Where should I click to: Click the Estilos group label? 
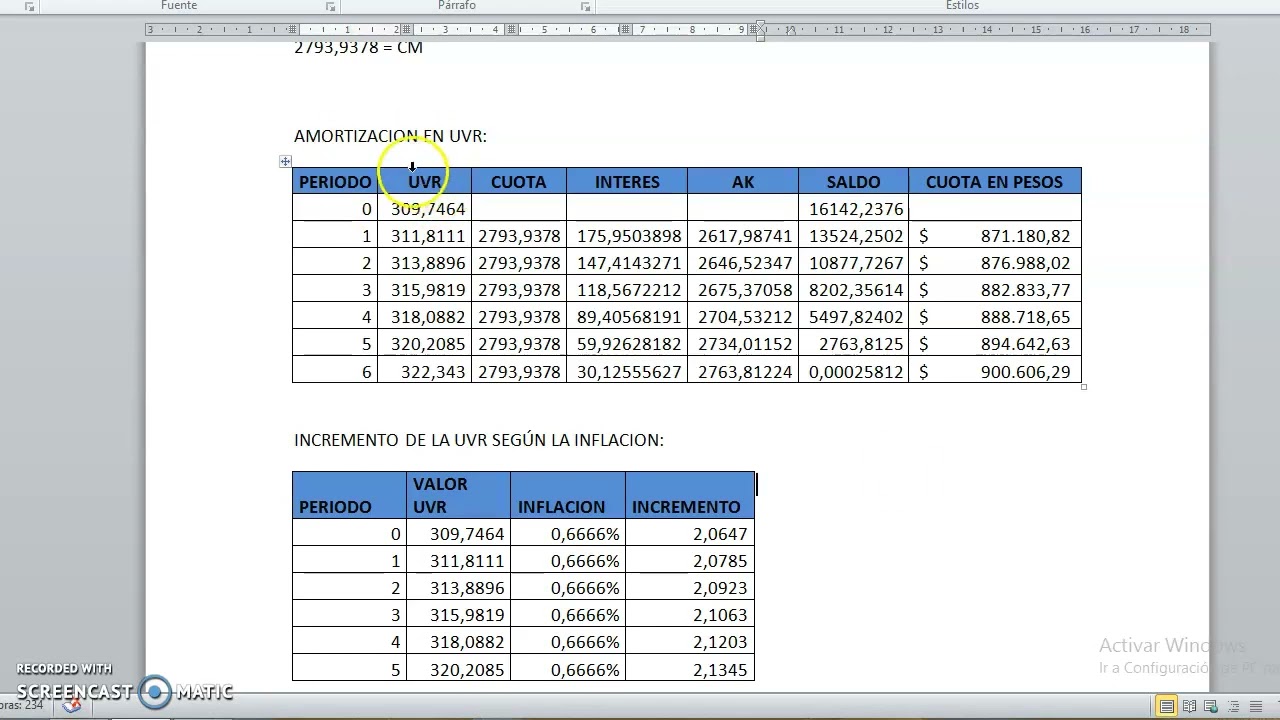[962, 6]
